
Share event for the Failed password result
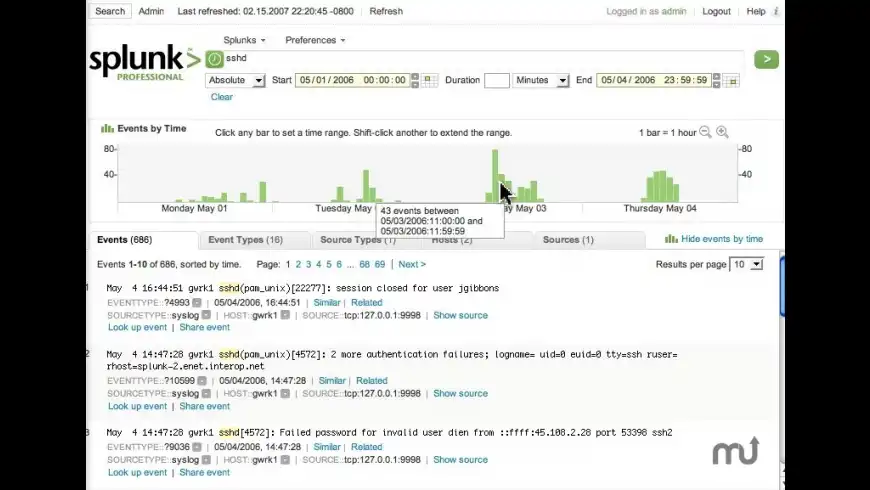(x=204, y=473)
